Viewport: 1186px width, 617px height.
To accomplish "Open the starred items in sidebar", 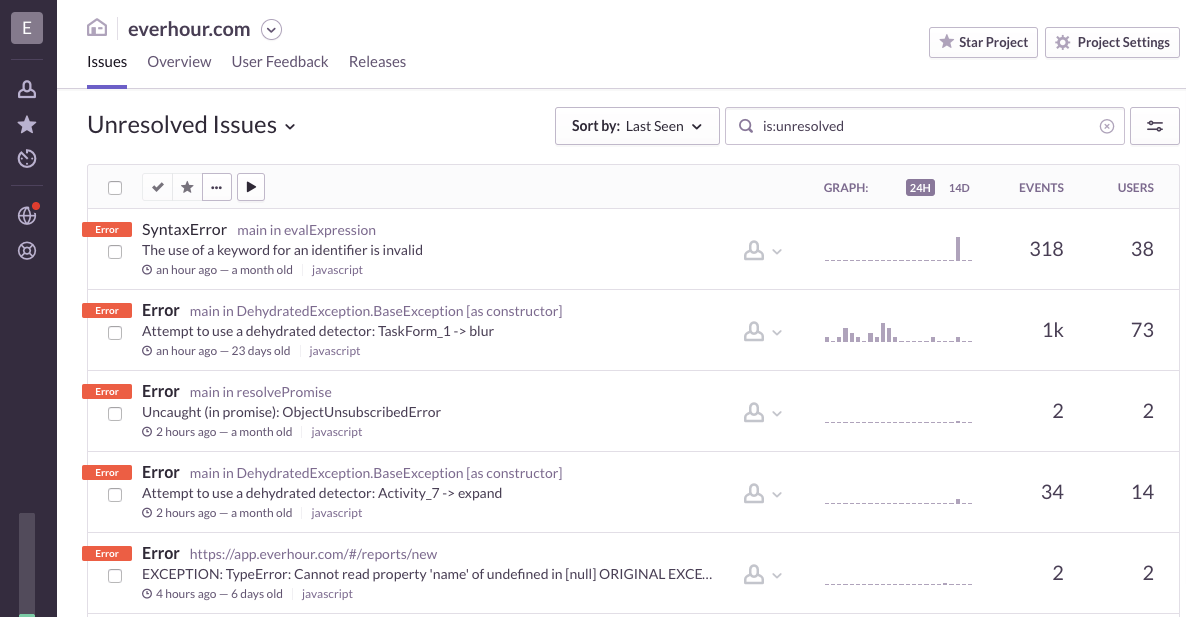I will point(27,125).
